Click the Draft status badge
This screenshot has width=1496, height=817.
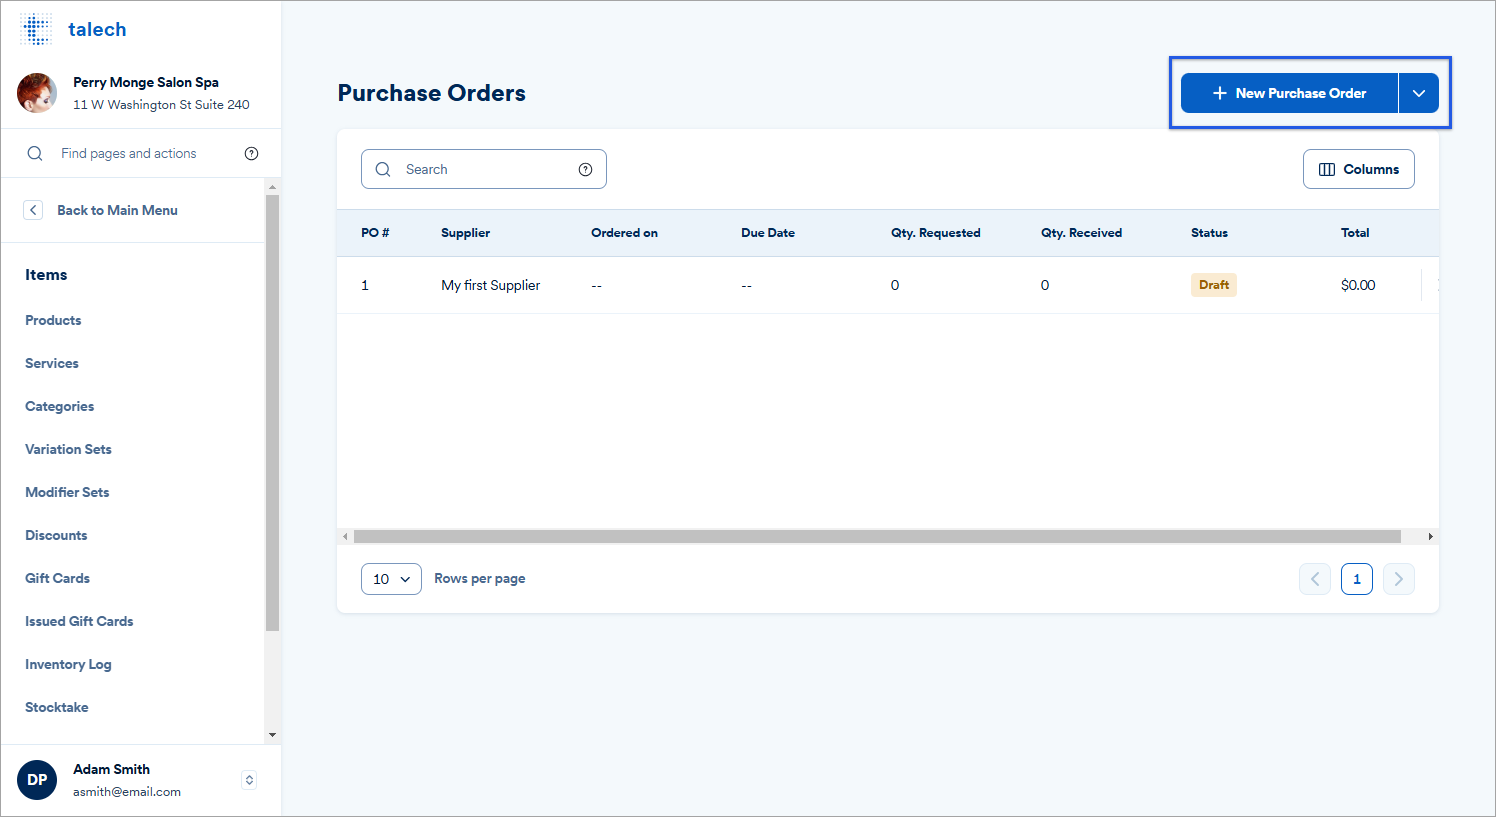pyautogui.click(x=1213, y=284)
